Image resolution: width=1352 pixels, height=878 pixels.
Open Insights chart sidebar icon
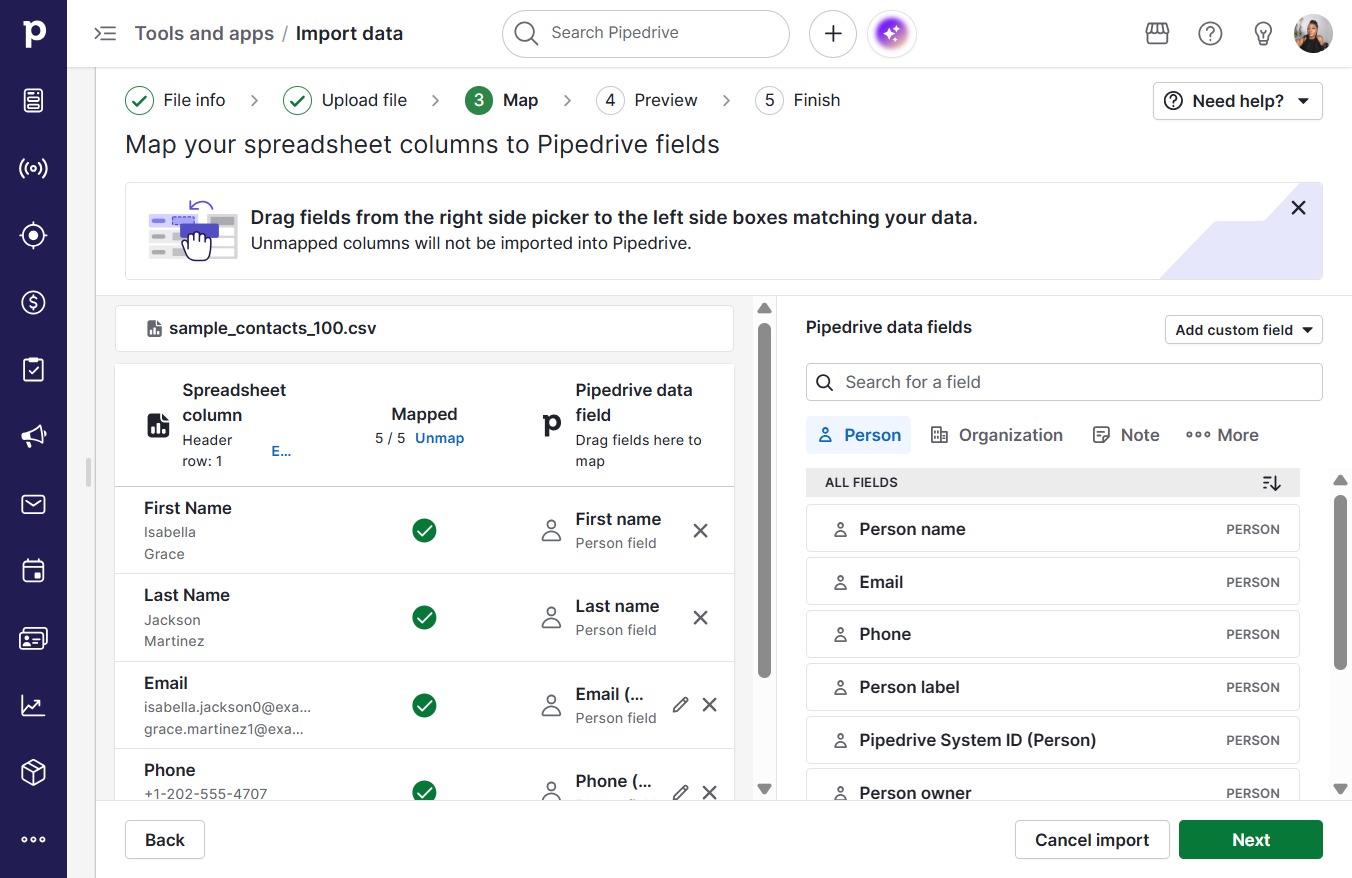click(33, 705)
